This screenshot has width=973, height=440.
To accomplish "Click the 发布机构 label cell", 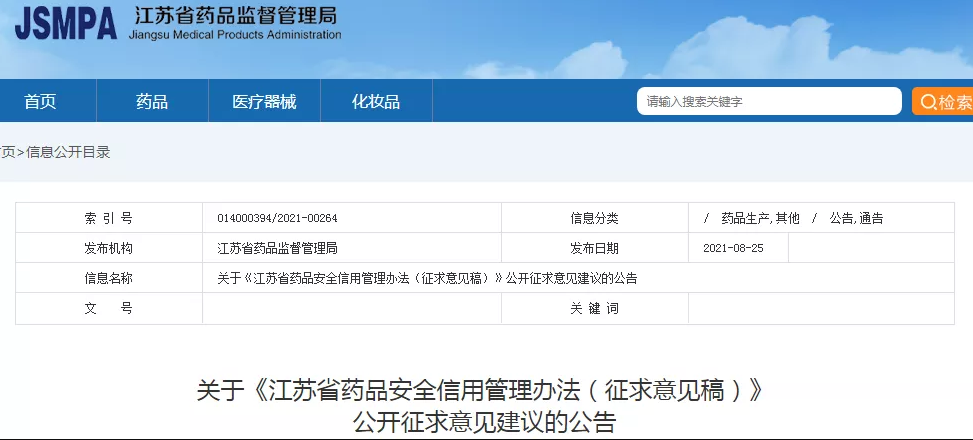I will coord(109,248).
